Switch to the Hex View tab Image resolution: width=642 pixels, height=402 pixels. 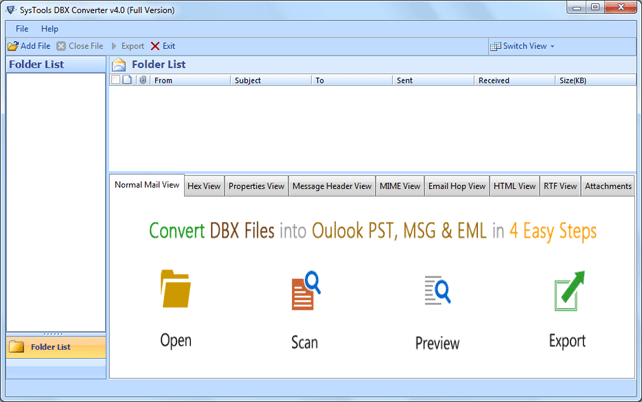[204, 186]
